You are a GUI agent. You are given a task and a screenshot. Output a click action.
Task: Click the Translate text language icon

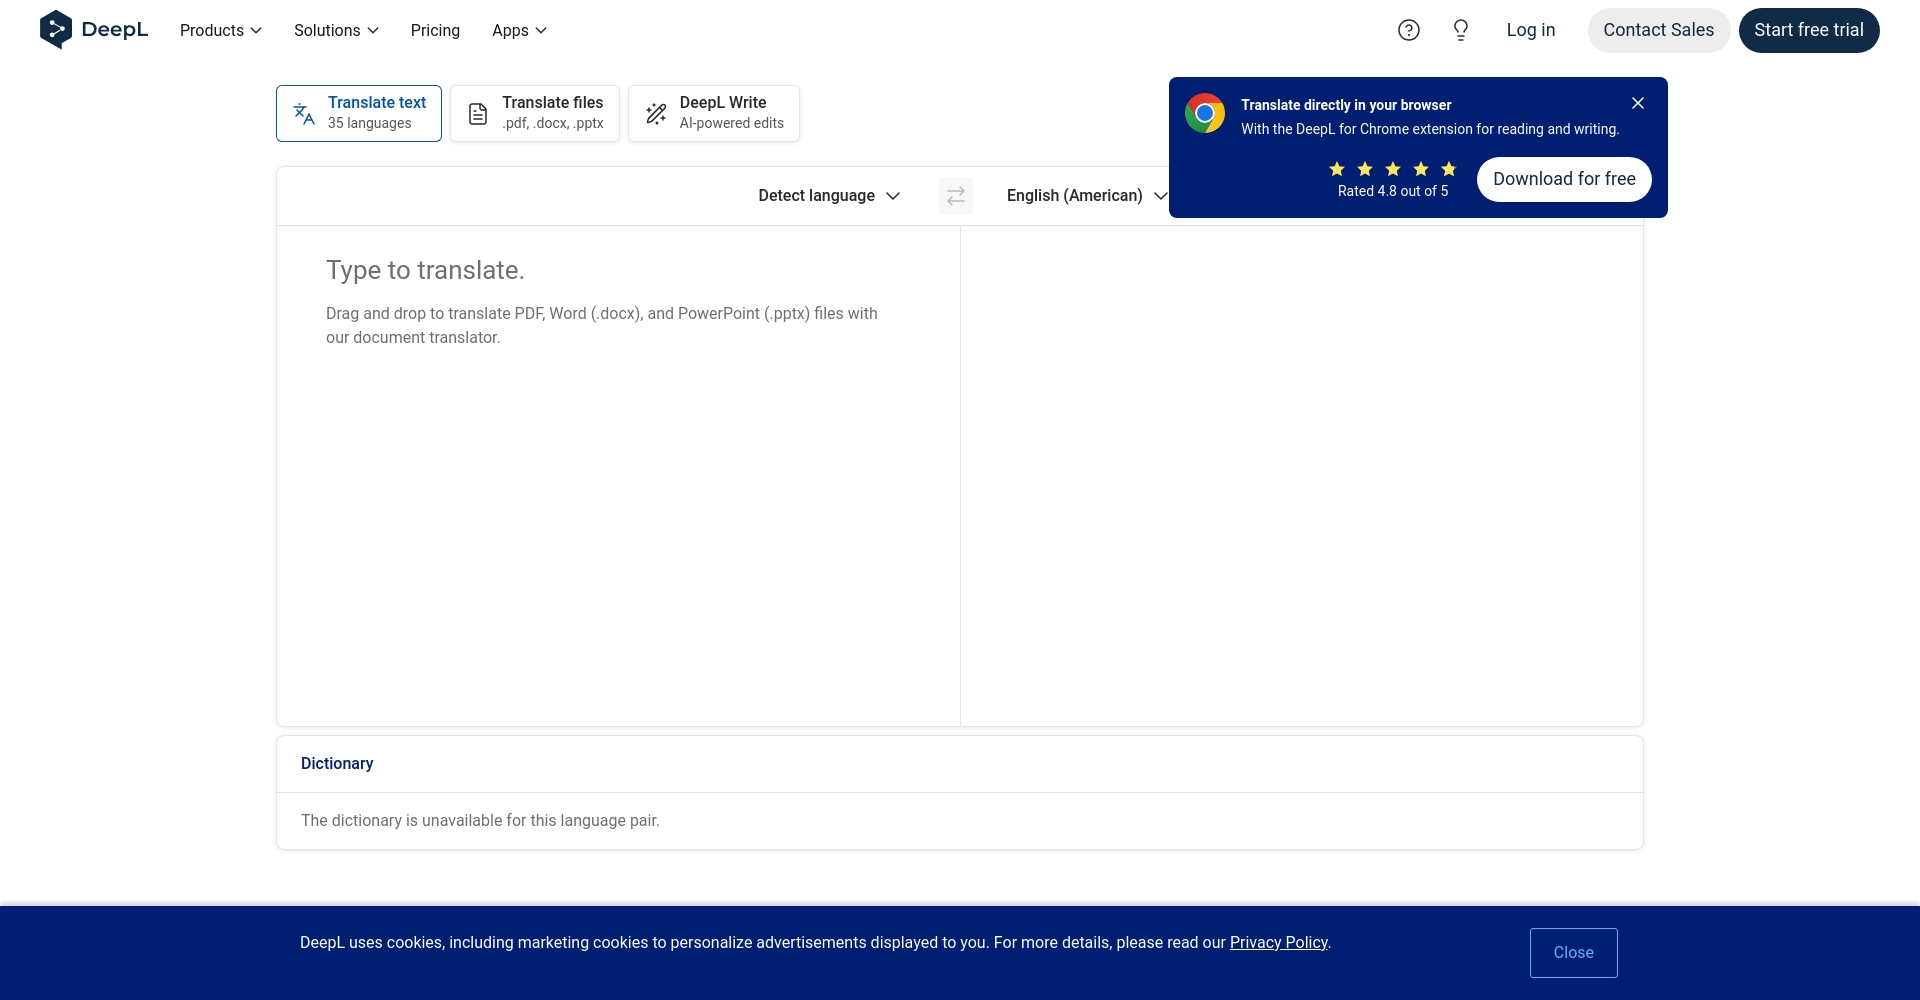304,113
